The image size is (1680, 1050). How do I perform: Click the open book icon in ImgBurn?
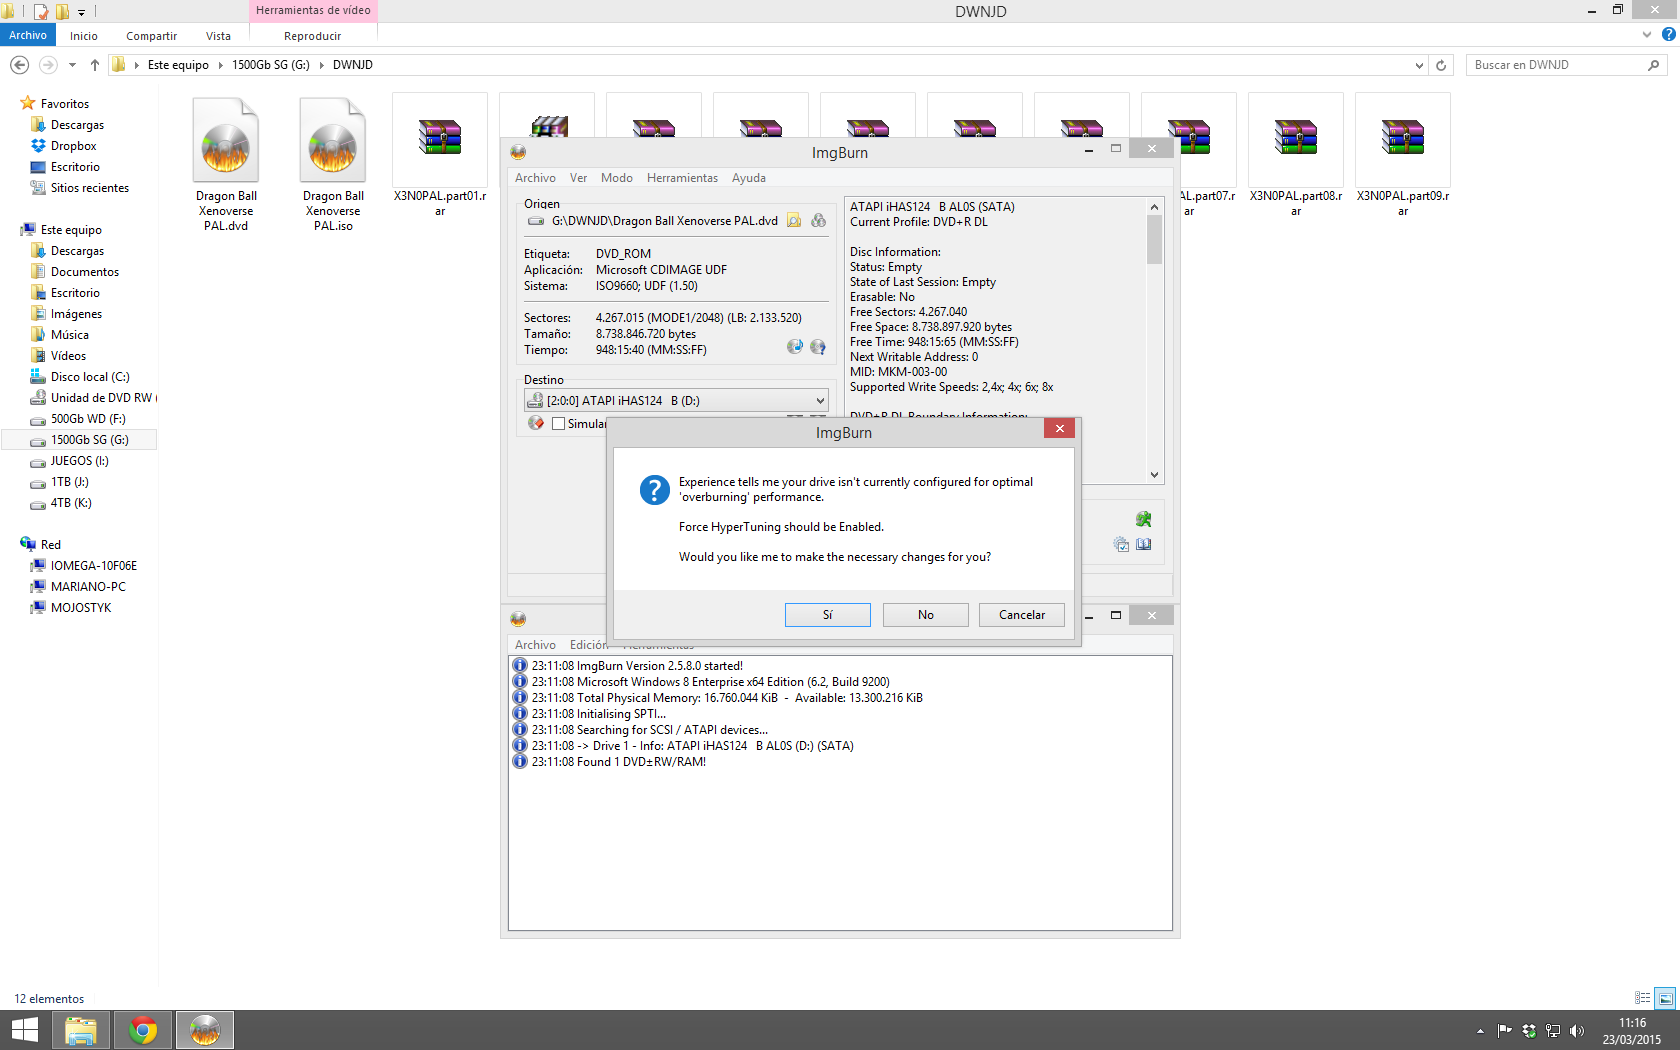1144,544
